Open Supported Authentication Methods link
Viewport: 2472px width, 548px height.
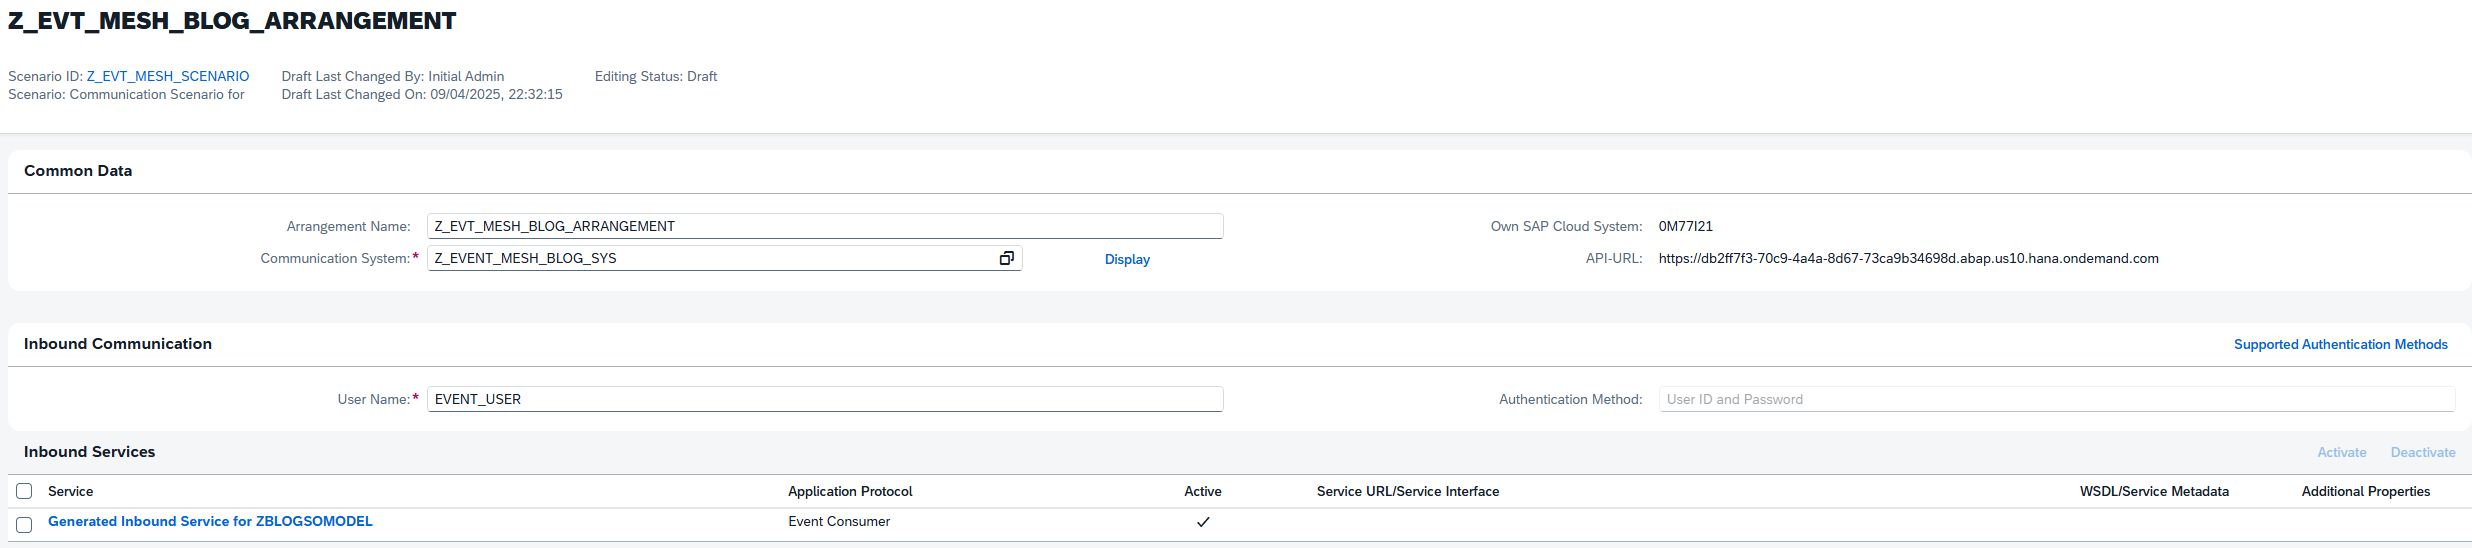pyautogui.click(x=2340, y=344)
